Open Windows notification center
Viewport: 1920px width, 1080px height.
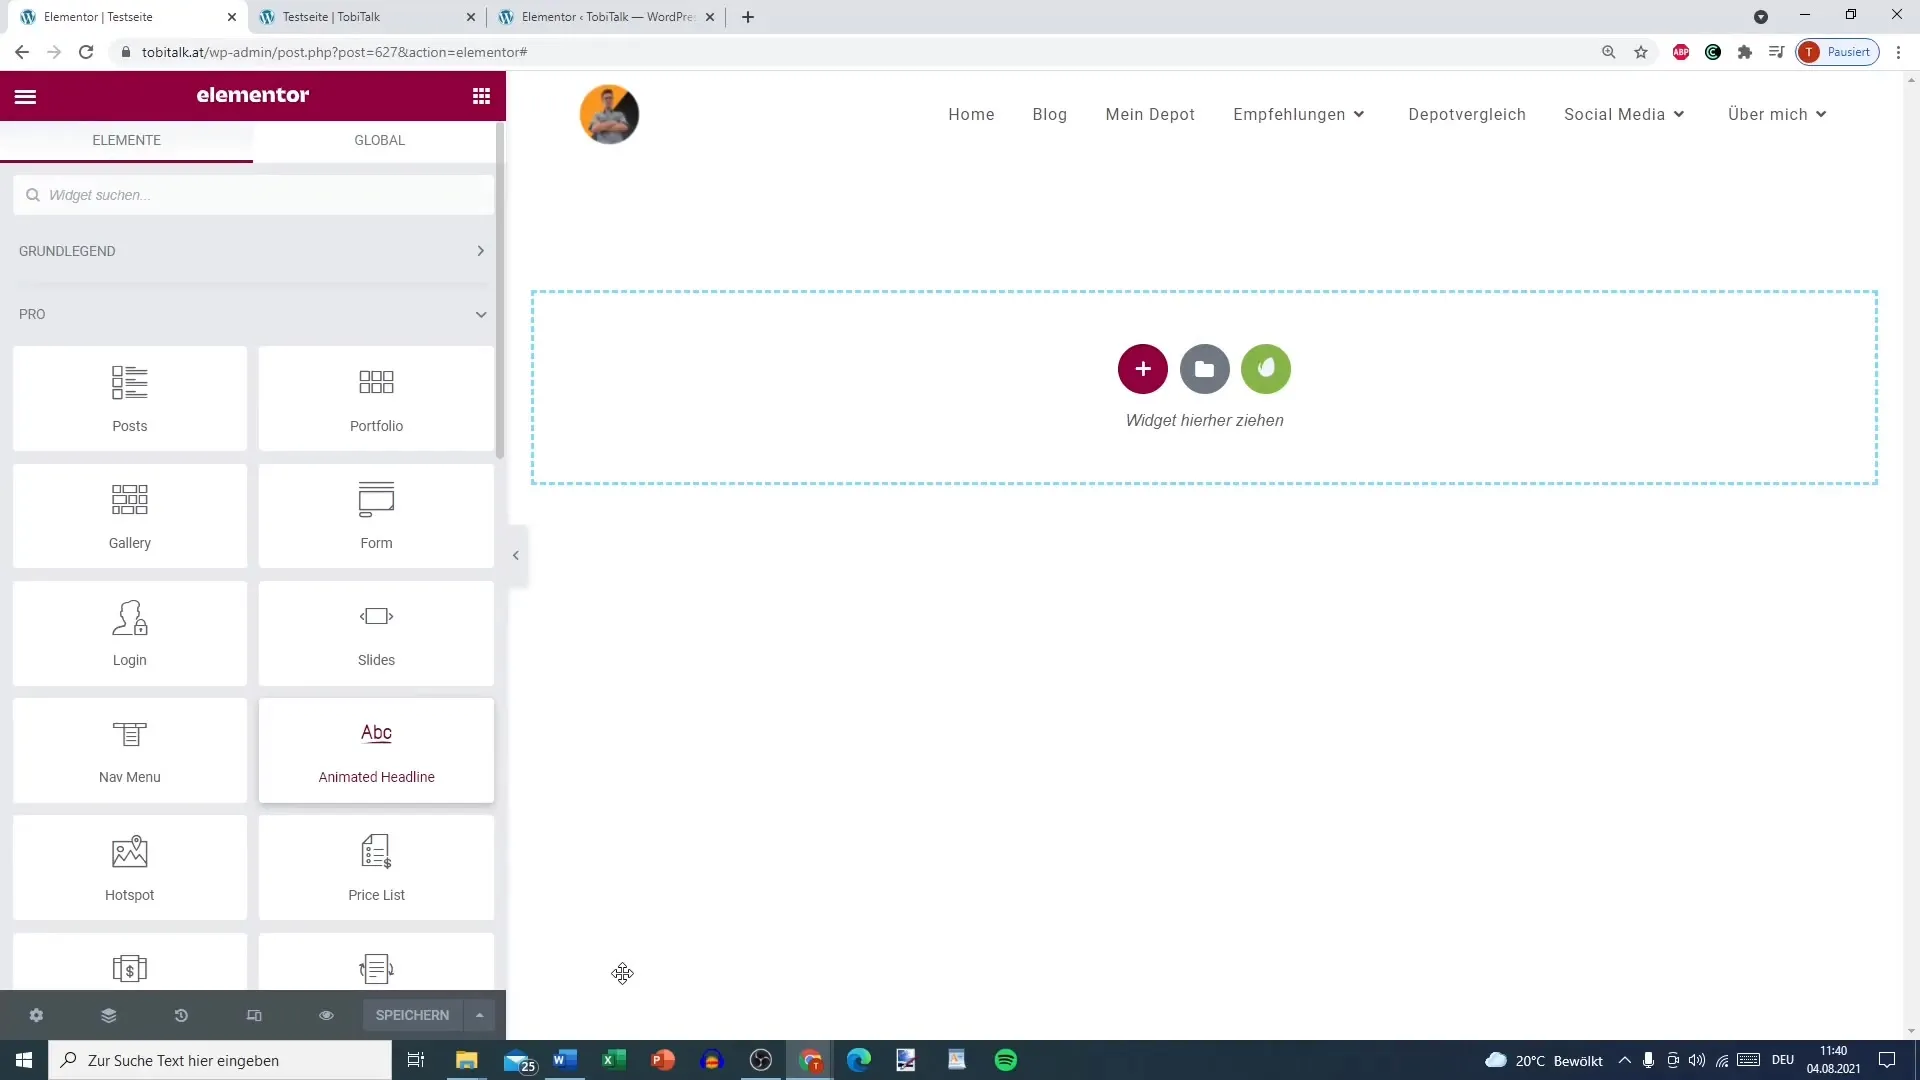pos(1887,1060)
